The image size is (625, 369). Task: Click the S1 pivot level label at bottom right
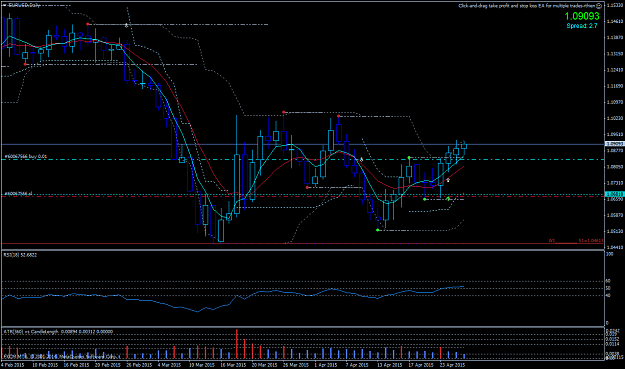tap(591, 241)
